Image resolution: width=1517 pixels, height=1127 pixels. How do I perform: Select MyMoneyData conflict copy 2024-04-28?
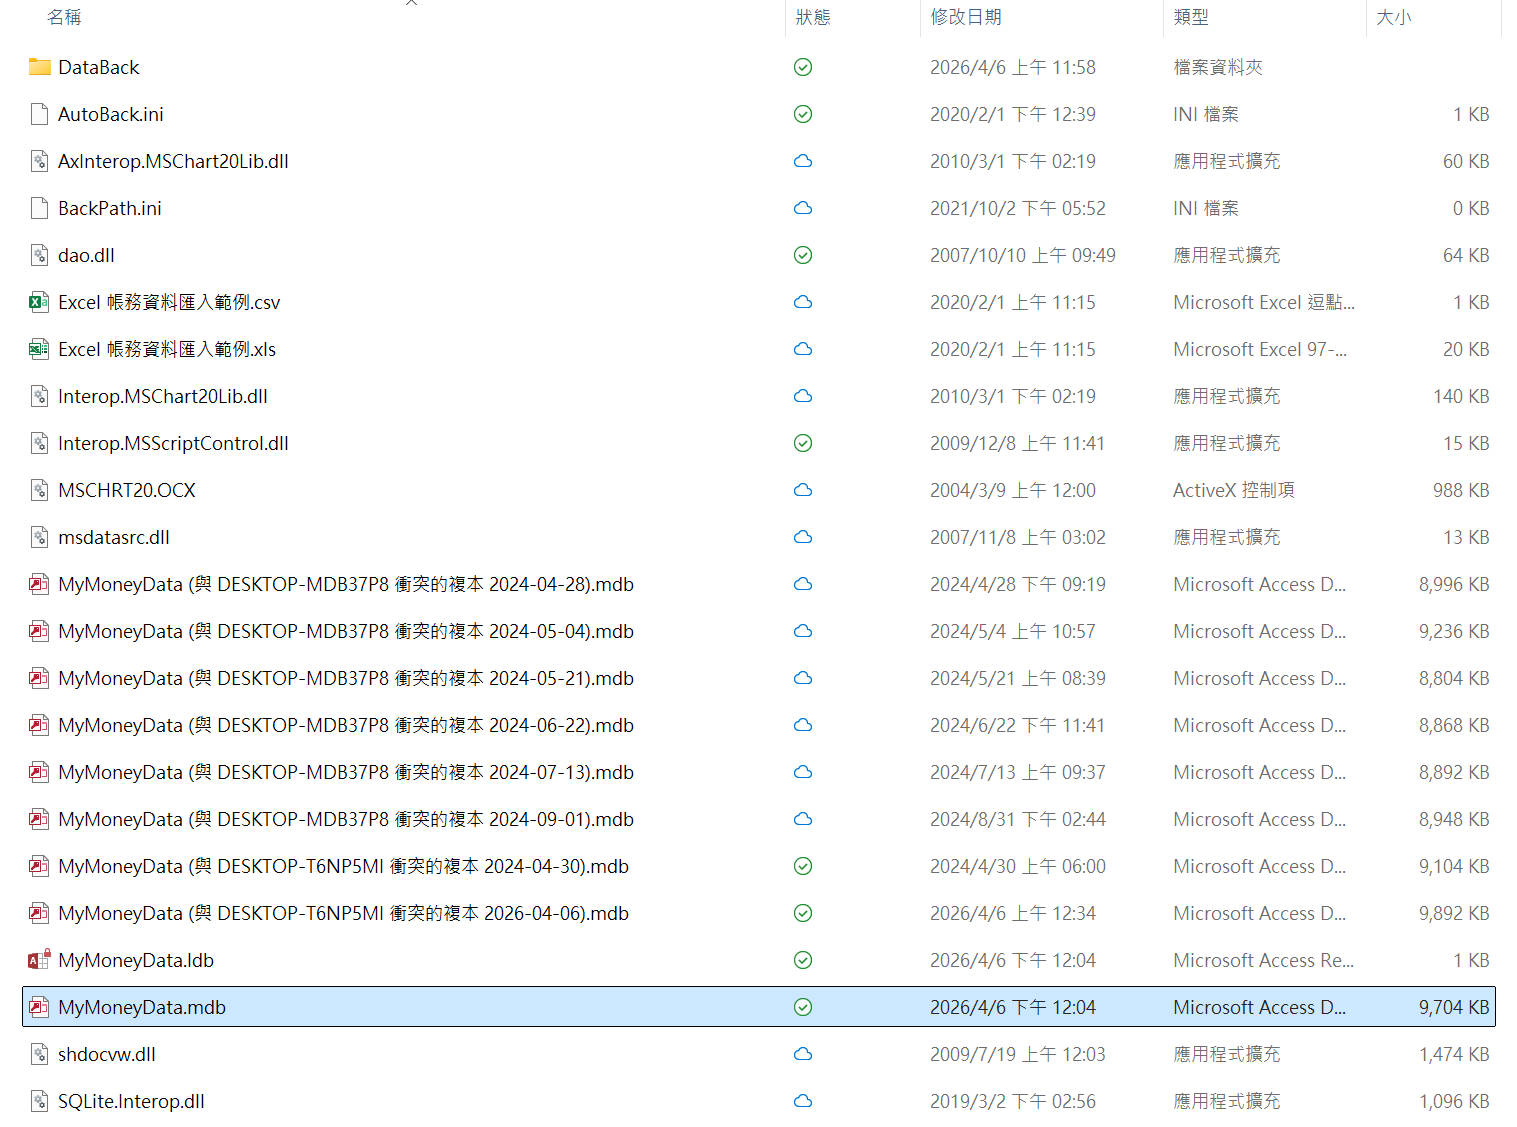(345, 584)
